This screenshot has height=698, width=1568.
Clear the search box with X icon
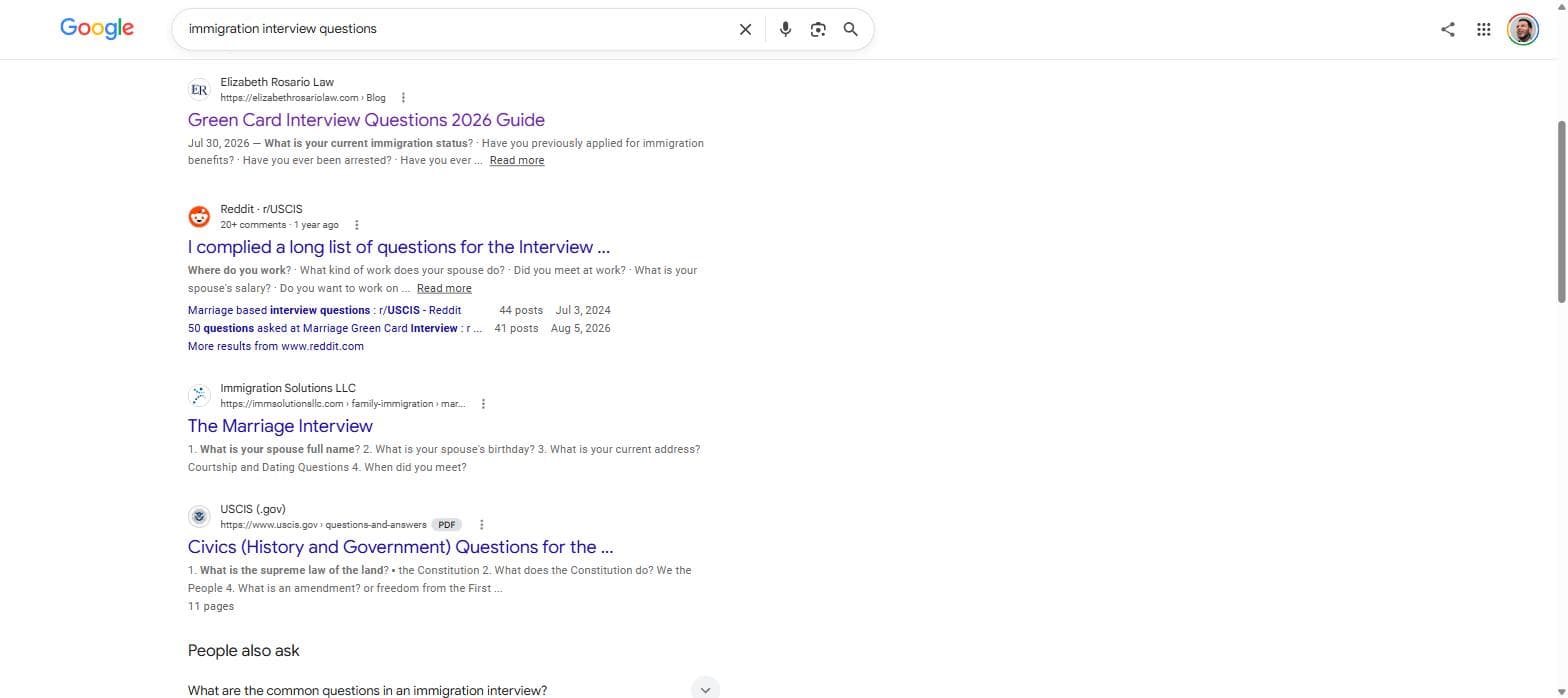(x=745, y=29)
